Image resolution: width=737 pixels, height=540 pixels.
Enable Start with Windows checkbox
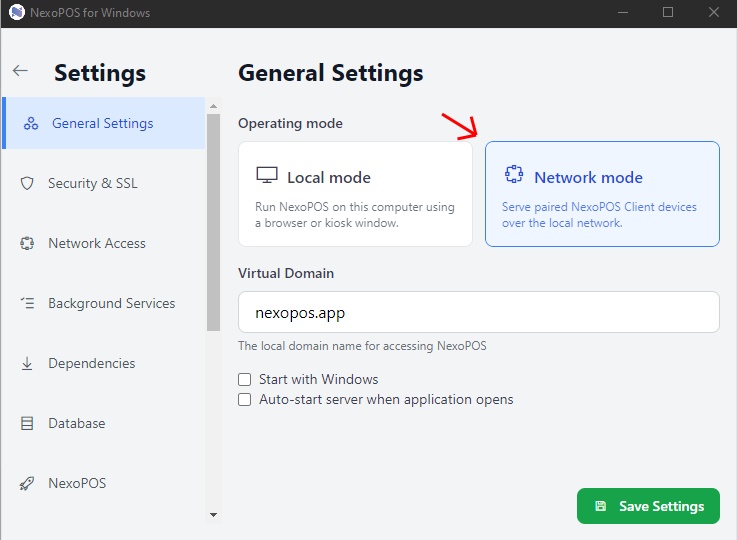tap(244, 379)
